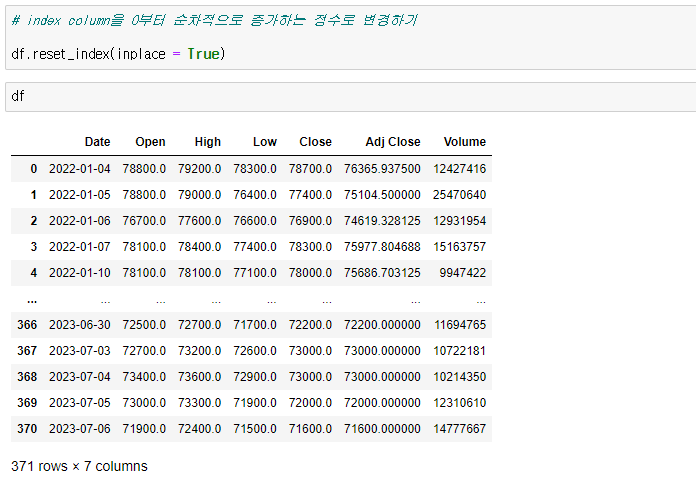Click High value 73600.0

point(200,377)
